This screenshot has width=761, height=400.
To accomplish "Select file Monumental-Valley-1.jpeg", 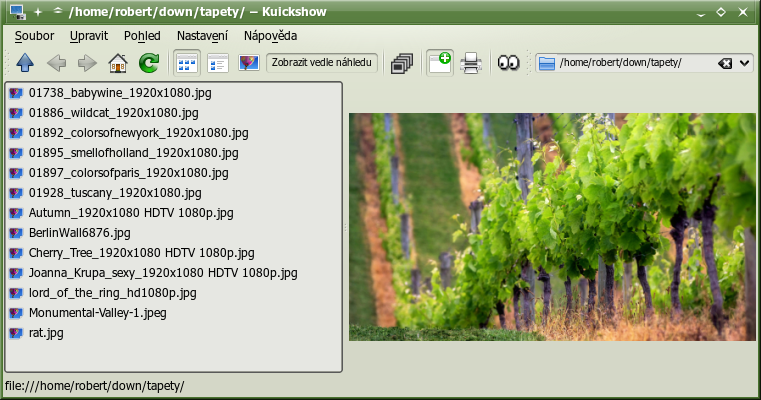I will click(x=98, y=313).
